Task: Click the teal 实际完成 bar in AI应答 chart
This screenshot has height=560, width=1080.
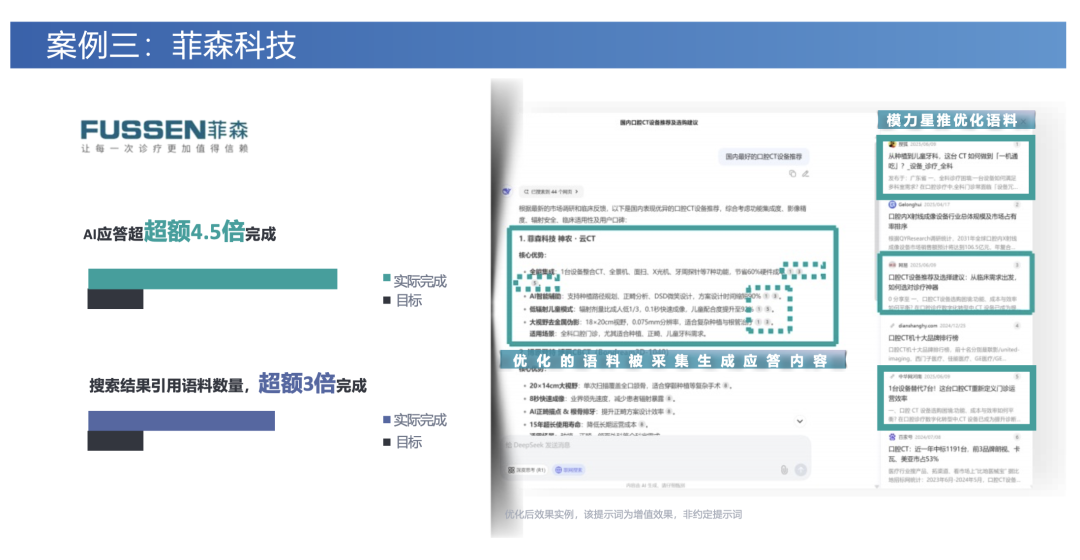Action: click(x=213, y=279)
